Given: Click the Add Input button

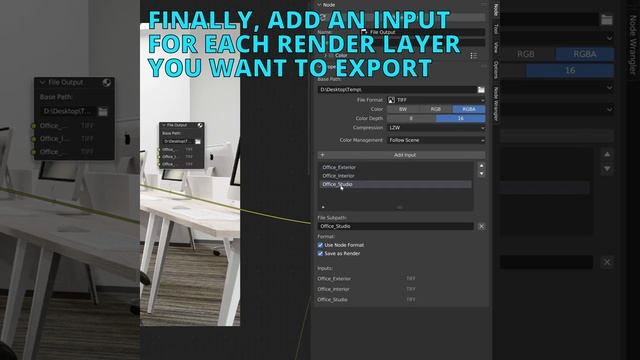Looking at the screenshot, I should point(402,155).
